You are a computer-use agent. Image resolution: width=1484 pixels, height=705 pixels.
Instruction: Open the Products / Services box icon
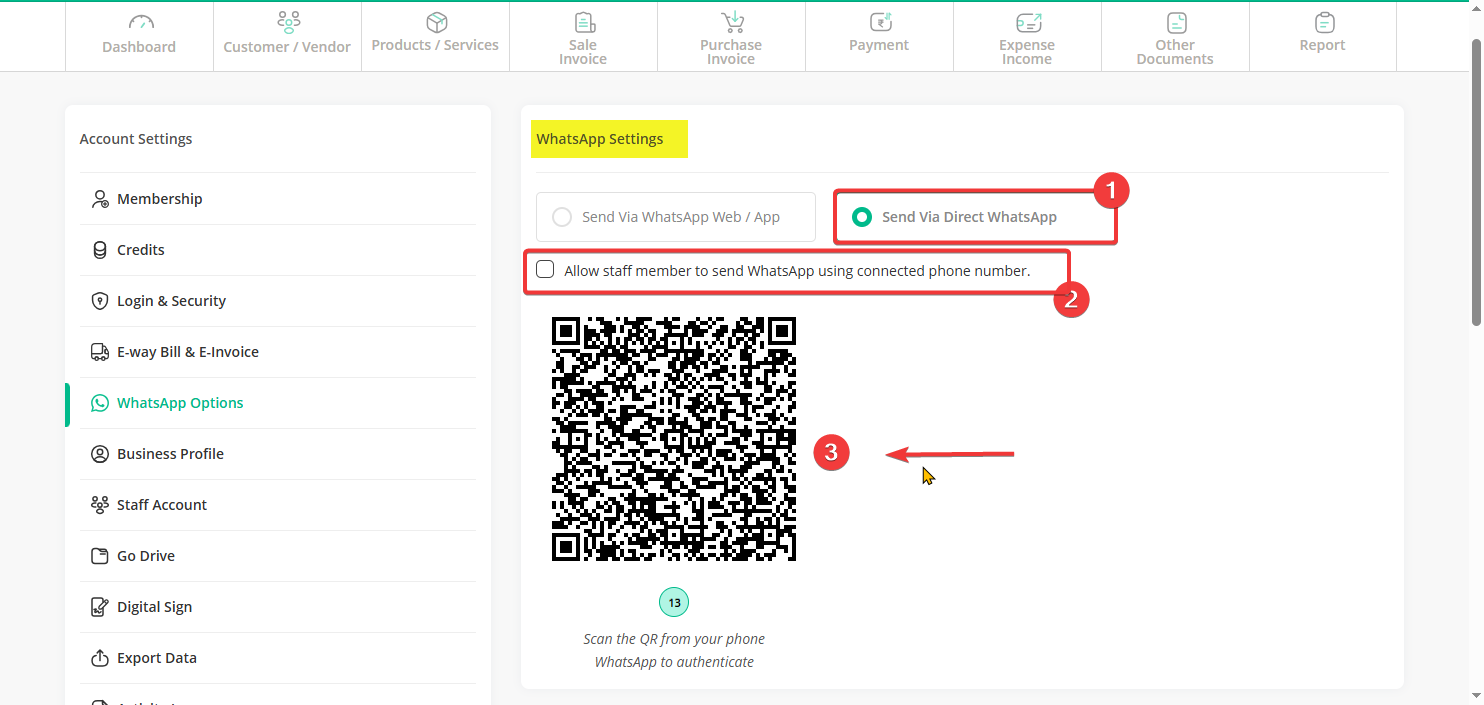(x=436, y=22)
